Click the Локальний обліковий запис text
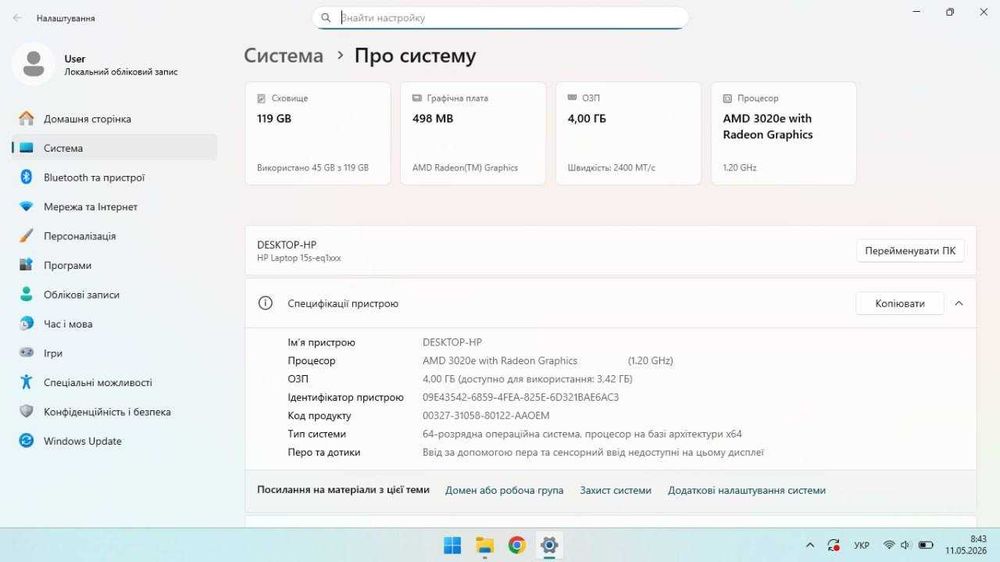 121,72
